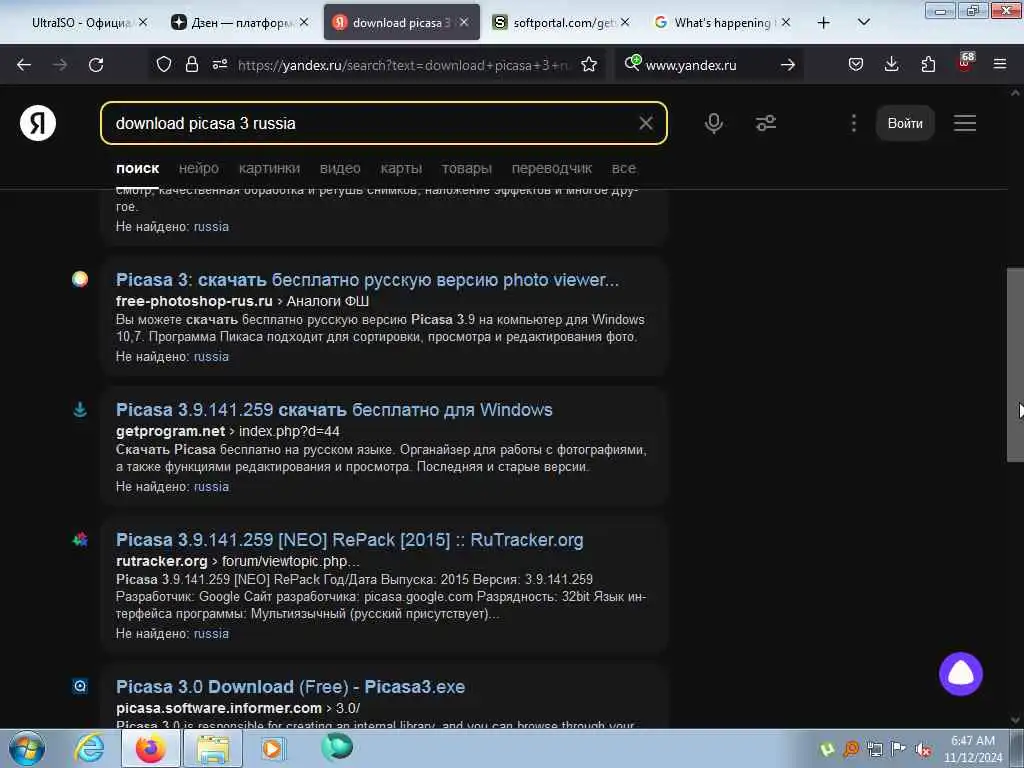Select the переводчик search category
Viewport: 1024px width, 768px height.
[552, 168]
